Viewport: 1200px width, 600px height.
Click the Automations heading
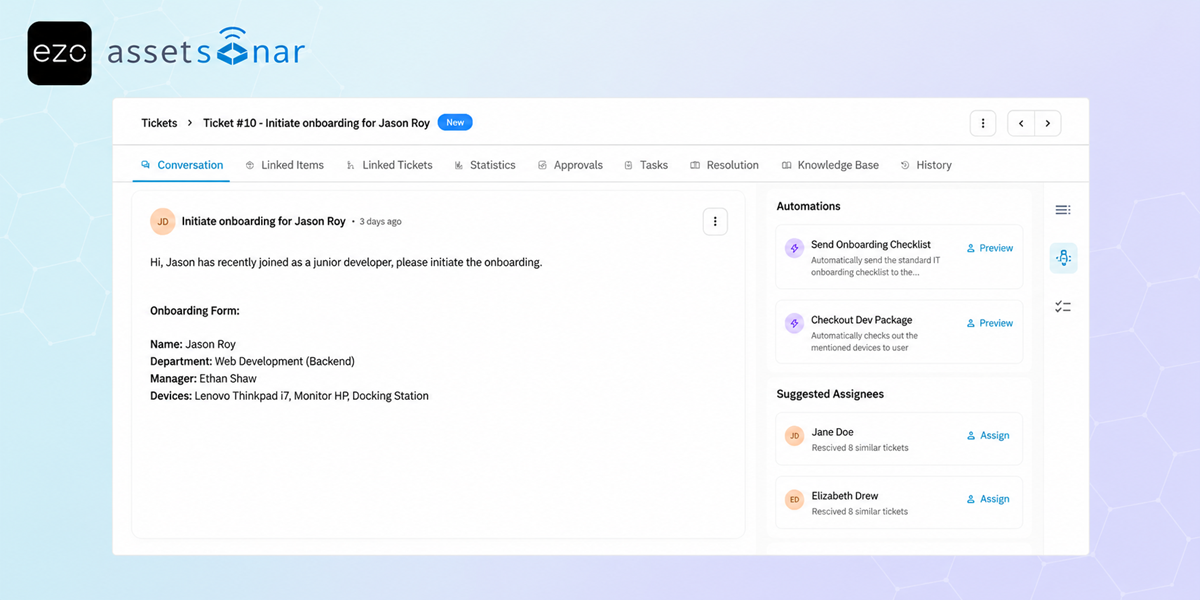click(x=809, y=206)
